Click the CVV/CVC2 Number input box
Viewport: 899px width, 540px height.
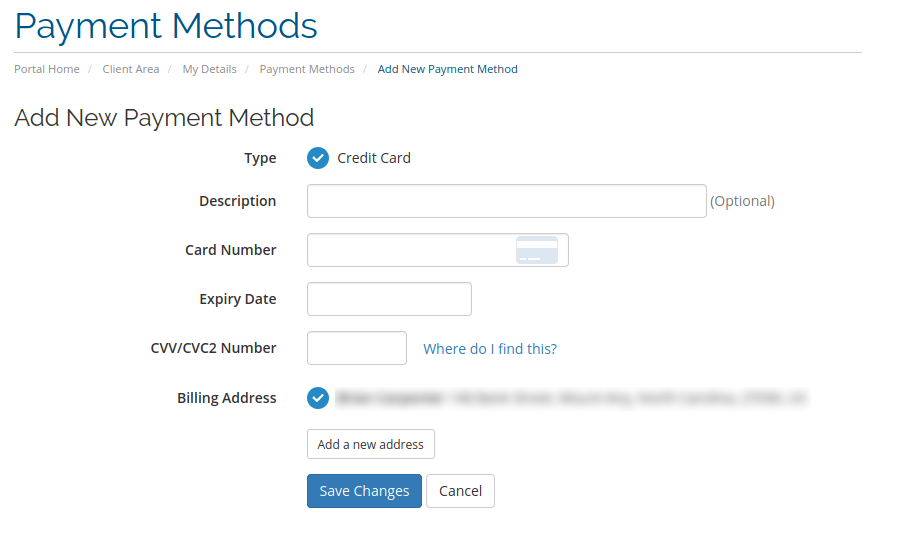(x=357, y=348)
